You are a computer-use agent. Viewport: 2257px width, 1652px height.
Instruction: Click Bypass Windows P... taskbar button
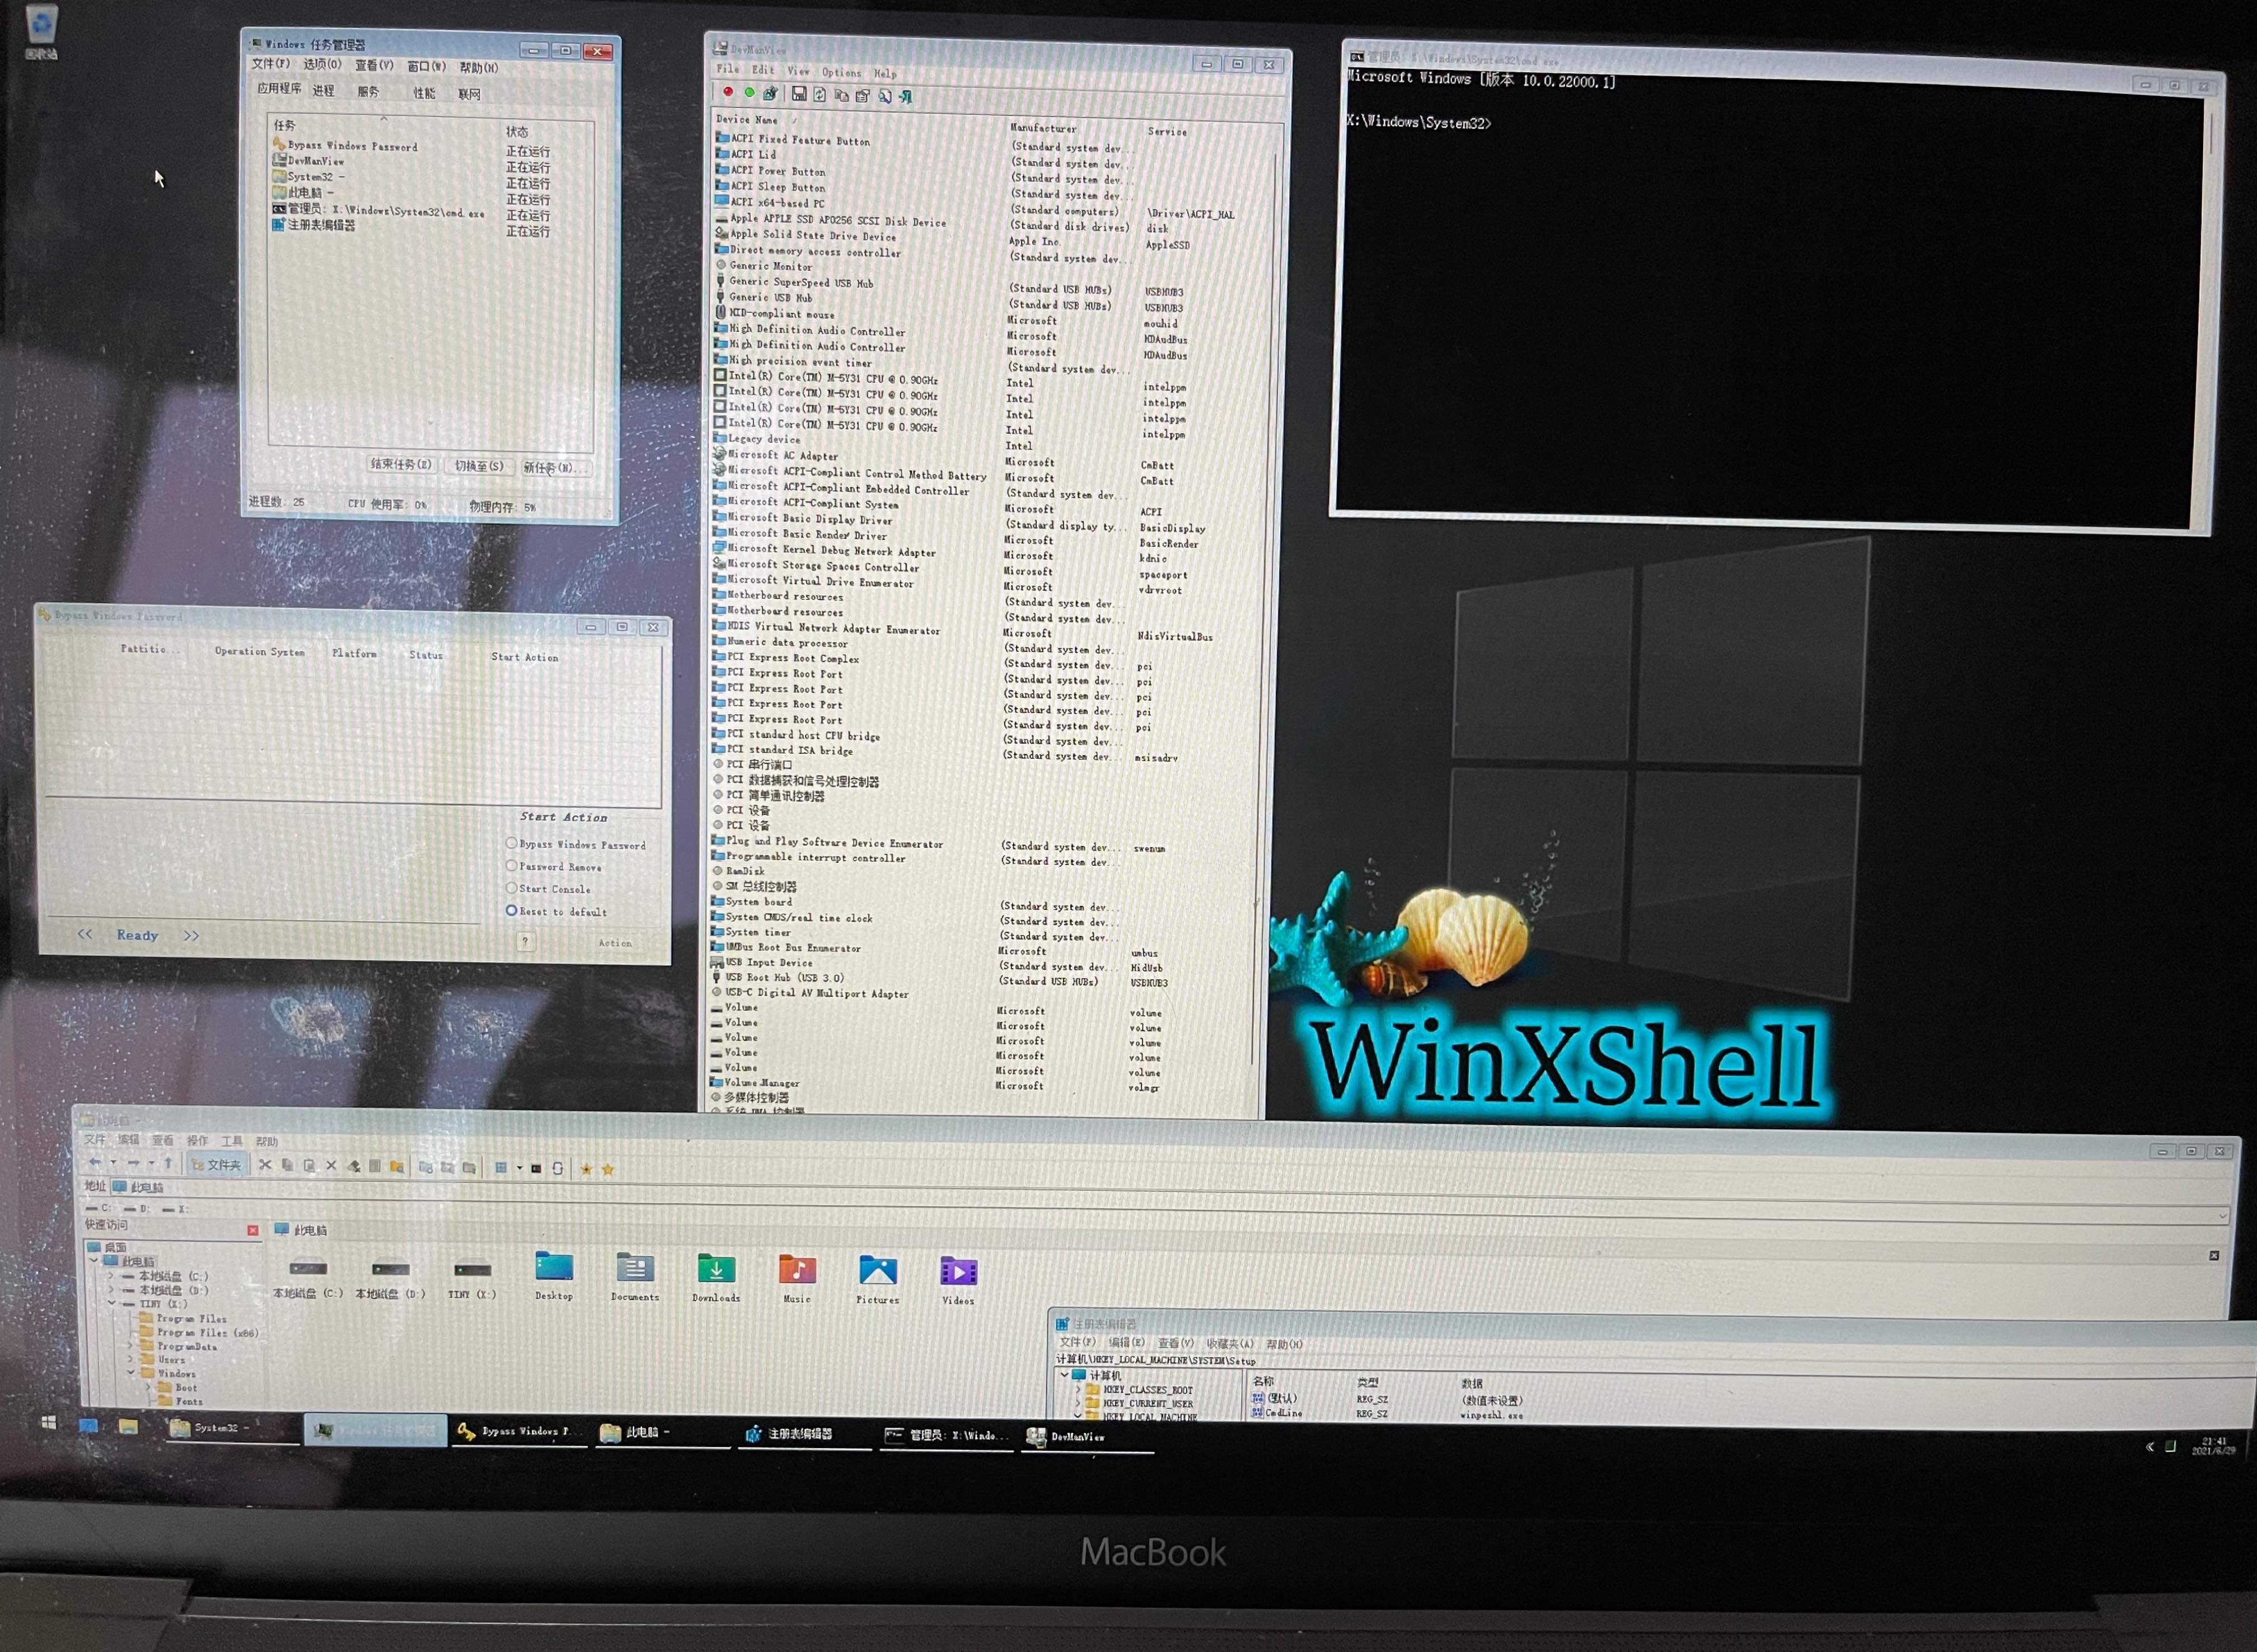(518, 1431)
